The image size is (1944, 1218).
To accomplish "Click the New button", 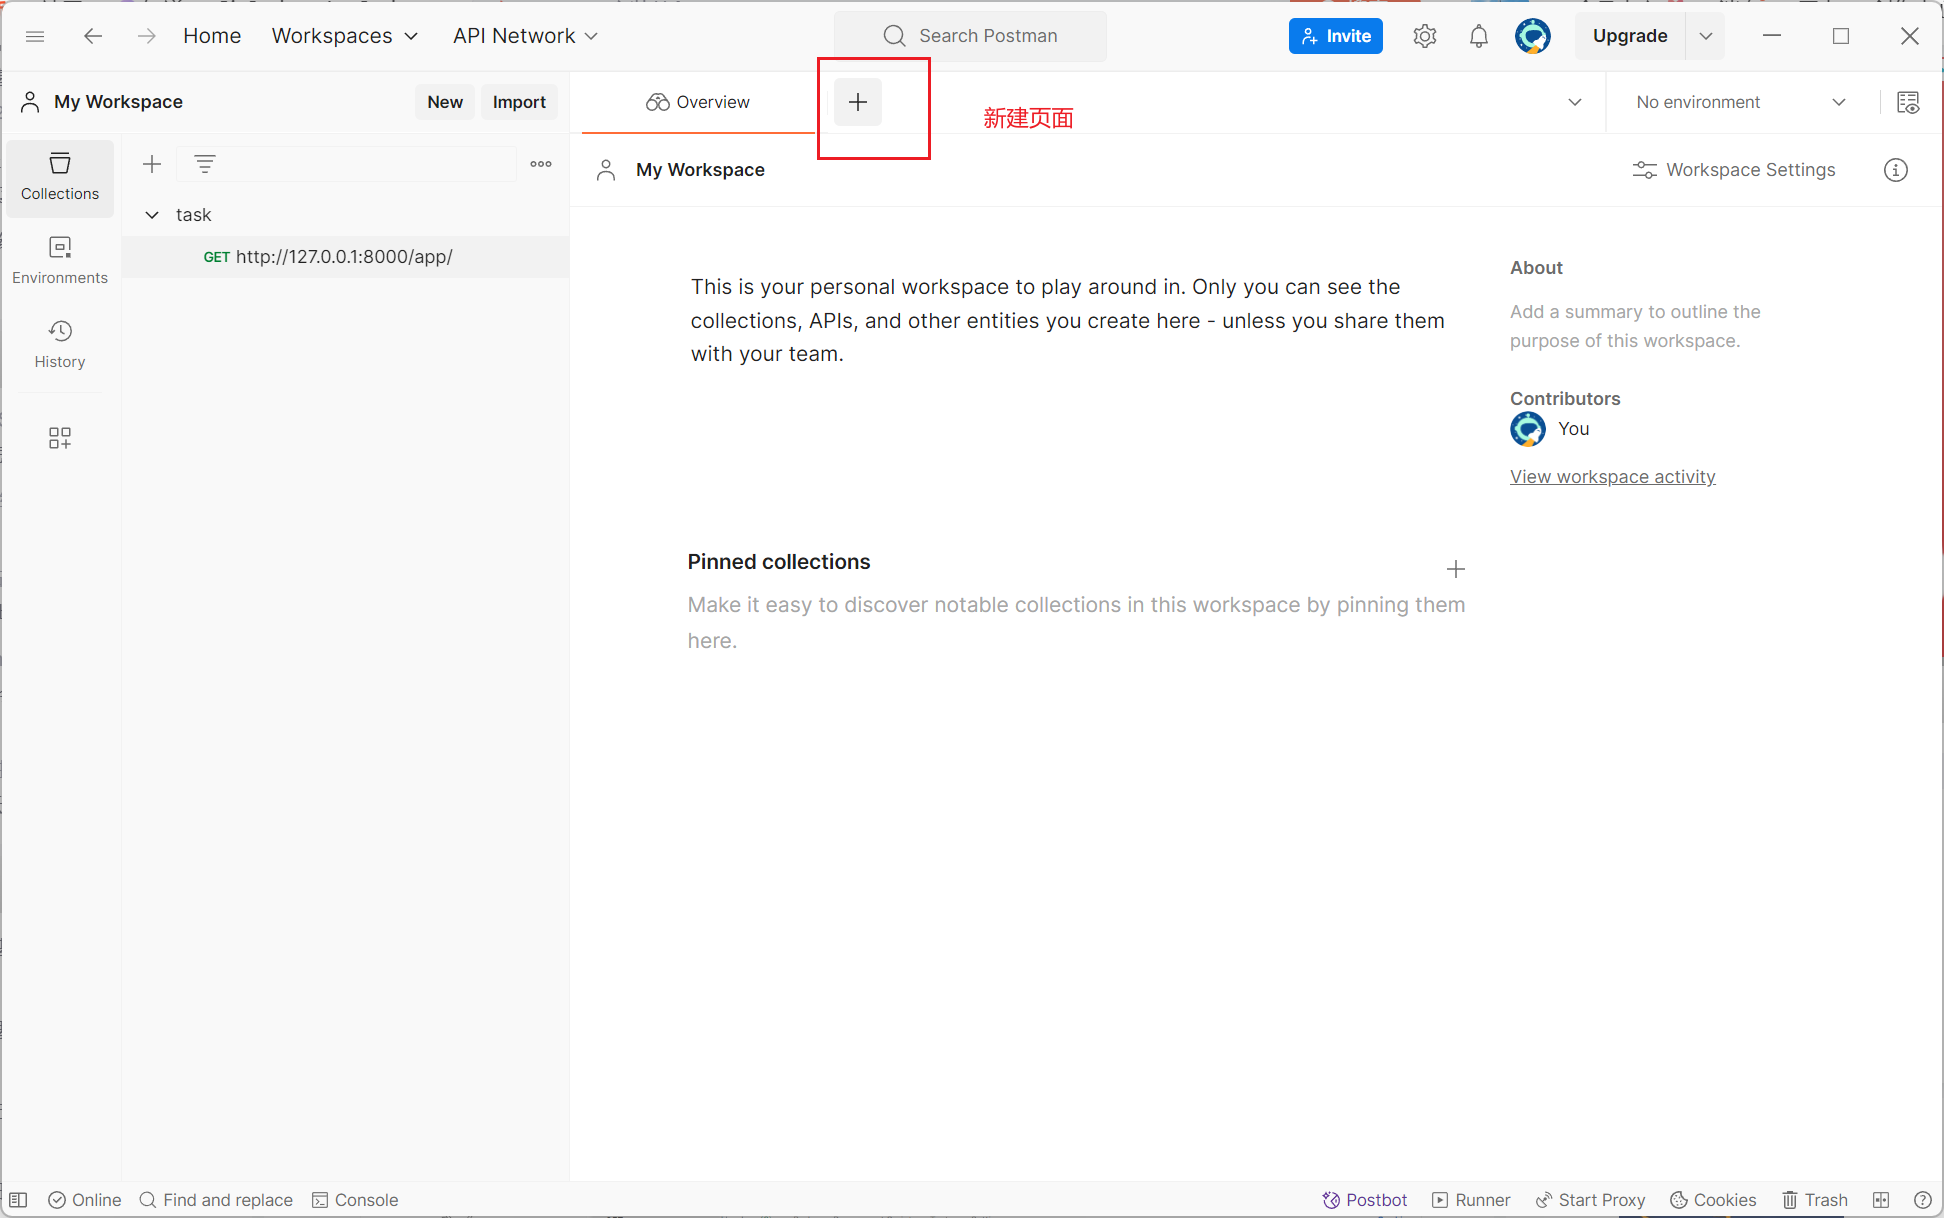I will coord(445,102).
